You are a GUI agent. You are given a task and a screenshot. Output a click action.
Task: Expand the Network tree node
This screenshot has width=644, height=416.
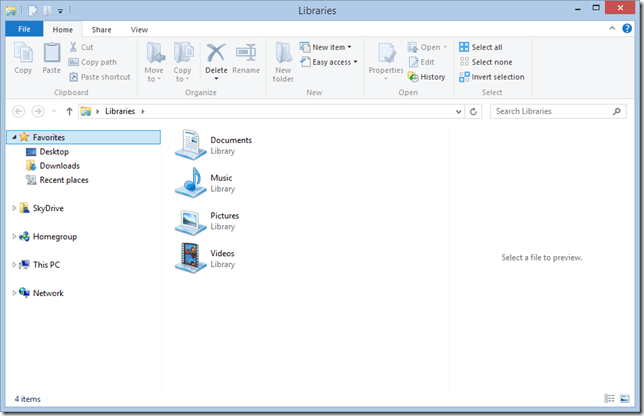click(x=14, y=293)
